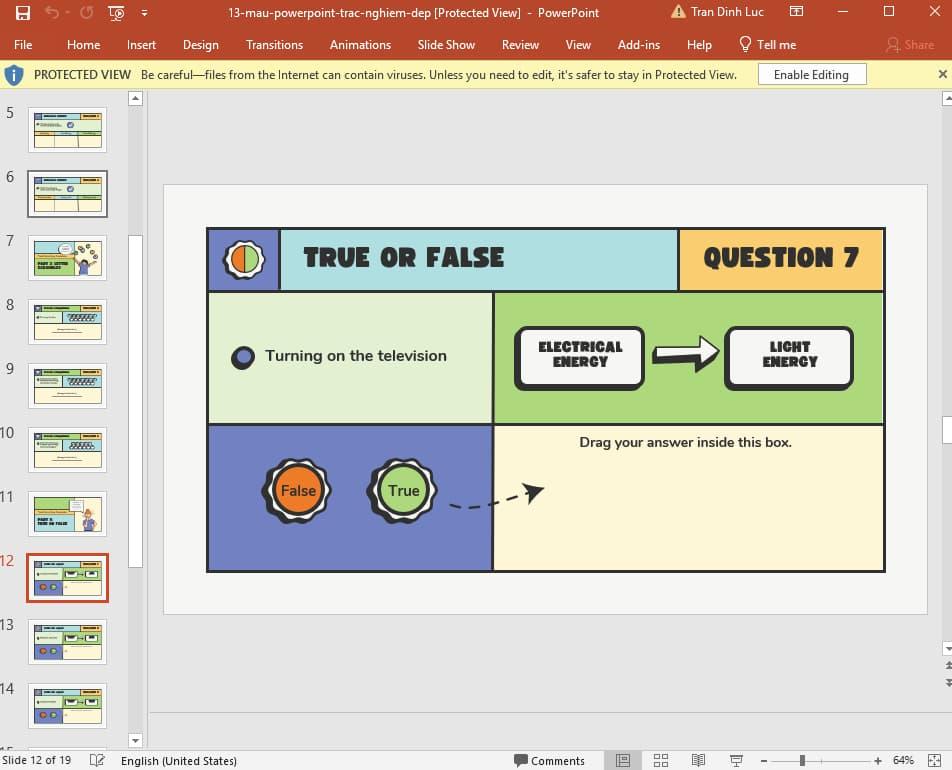Open the Transitions tab

(274, 45)
